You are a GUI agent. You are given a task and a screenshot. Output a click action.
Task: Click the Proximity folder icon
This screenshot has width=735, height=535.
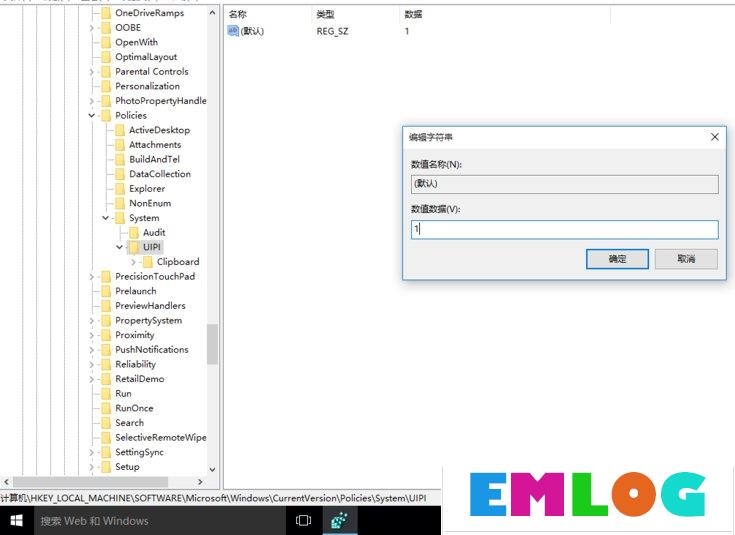(106, 335)
